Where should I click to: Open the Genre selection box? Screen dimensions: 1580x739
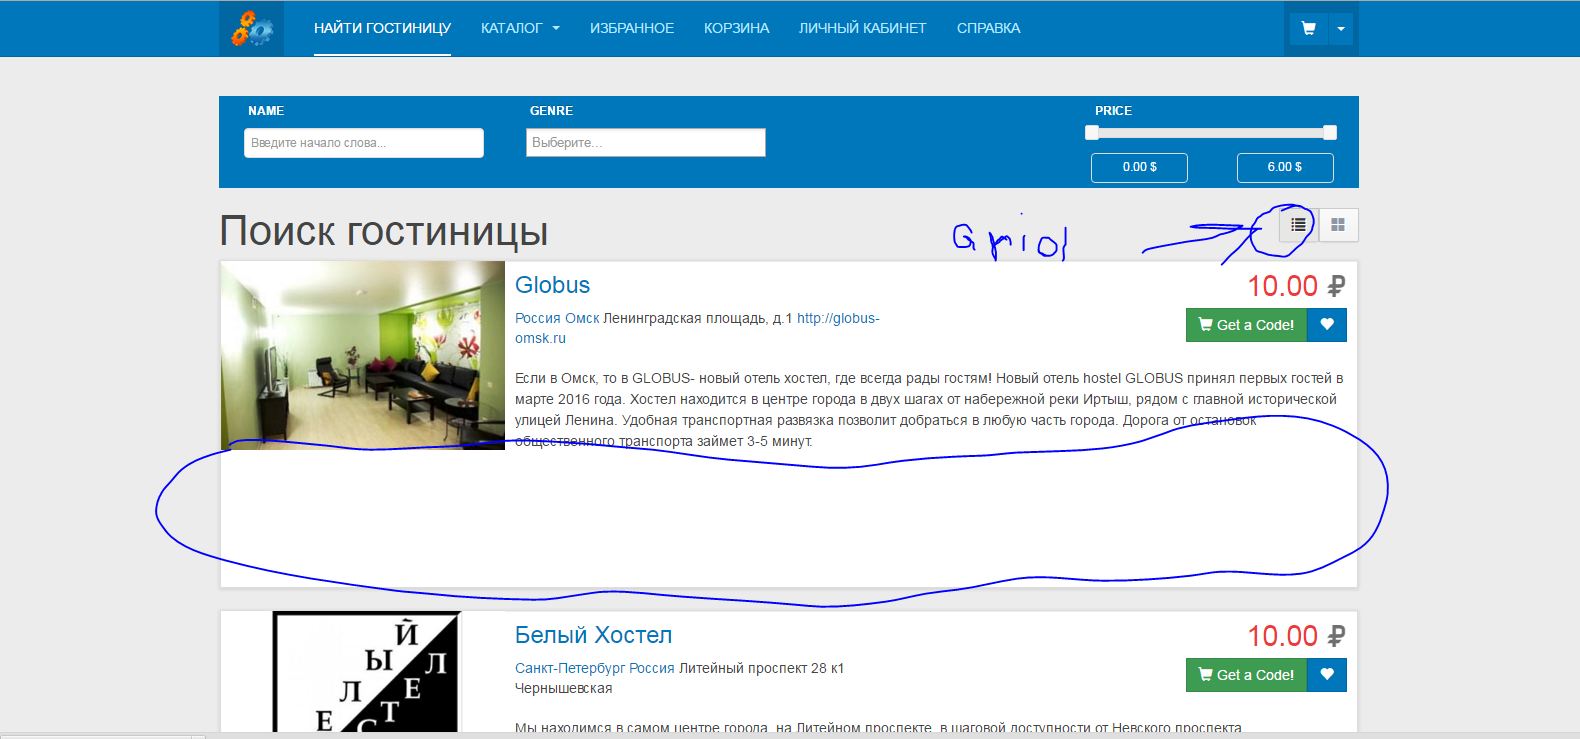tap(646, 143)
